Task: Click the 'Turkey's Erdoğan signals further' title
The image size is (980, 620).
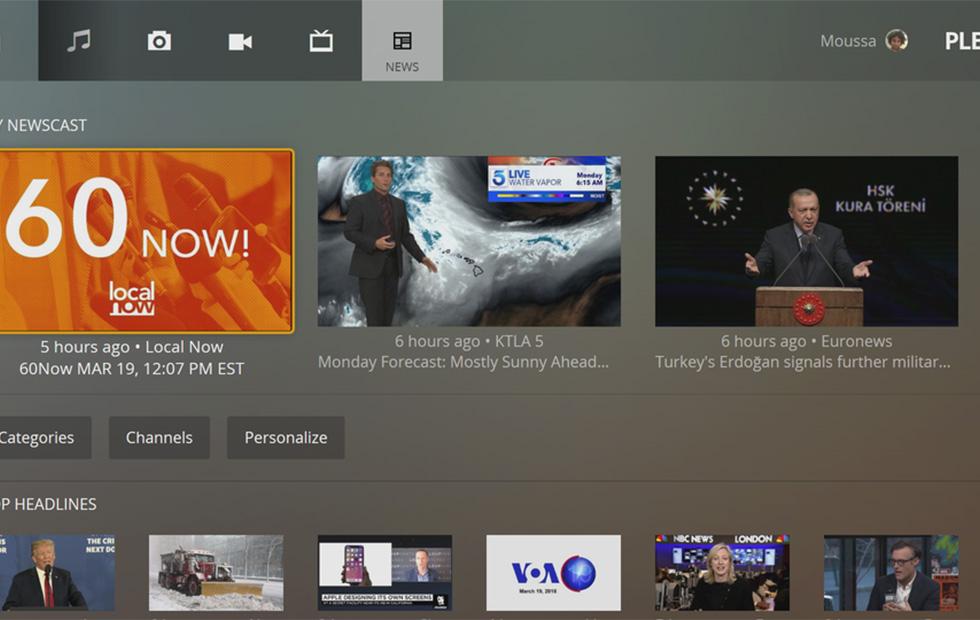Action: [803, 362]
